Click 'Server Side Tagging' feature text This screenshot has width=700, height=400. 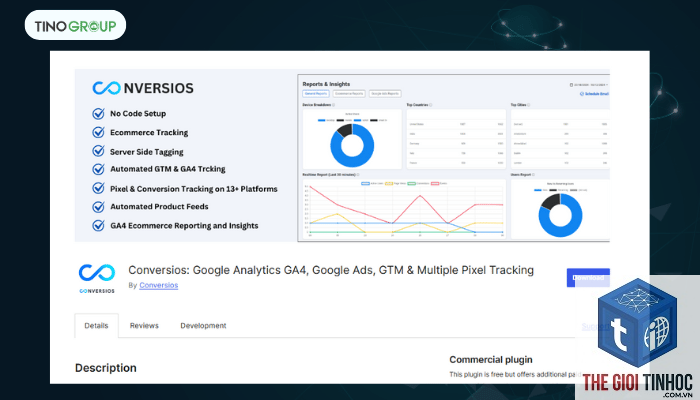[146, 152]
